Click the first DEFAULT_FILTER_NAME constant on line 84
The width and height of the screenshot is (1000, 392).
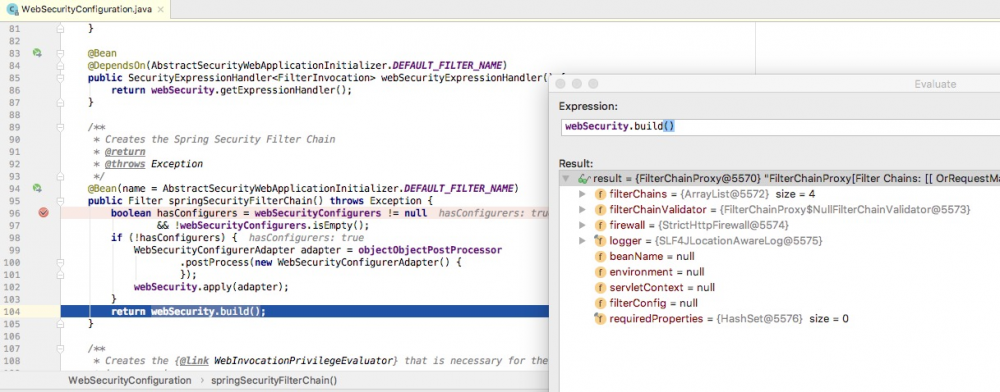coord(448,66)
